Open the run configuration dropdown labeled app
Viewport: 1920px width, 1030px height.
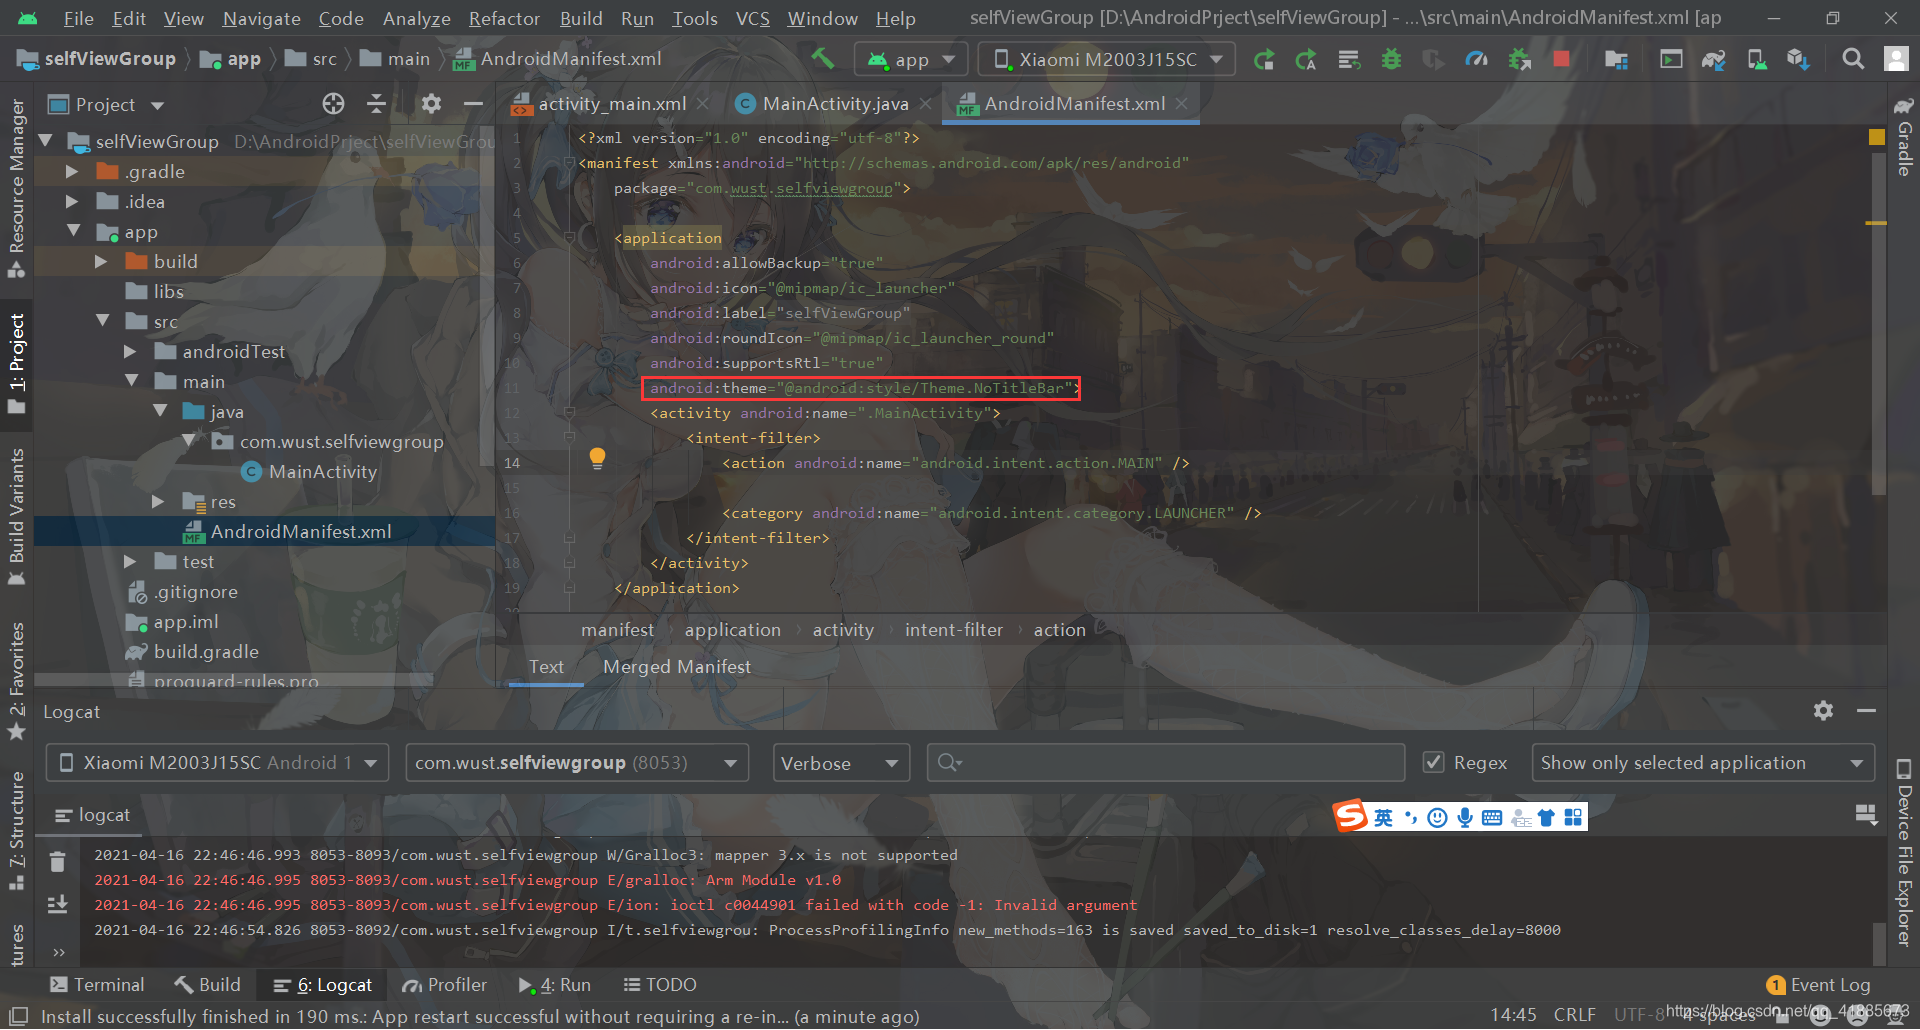point(910,58)
